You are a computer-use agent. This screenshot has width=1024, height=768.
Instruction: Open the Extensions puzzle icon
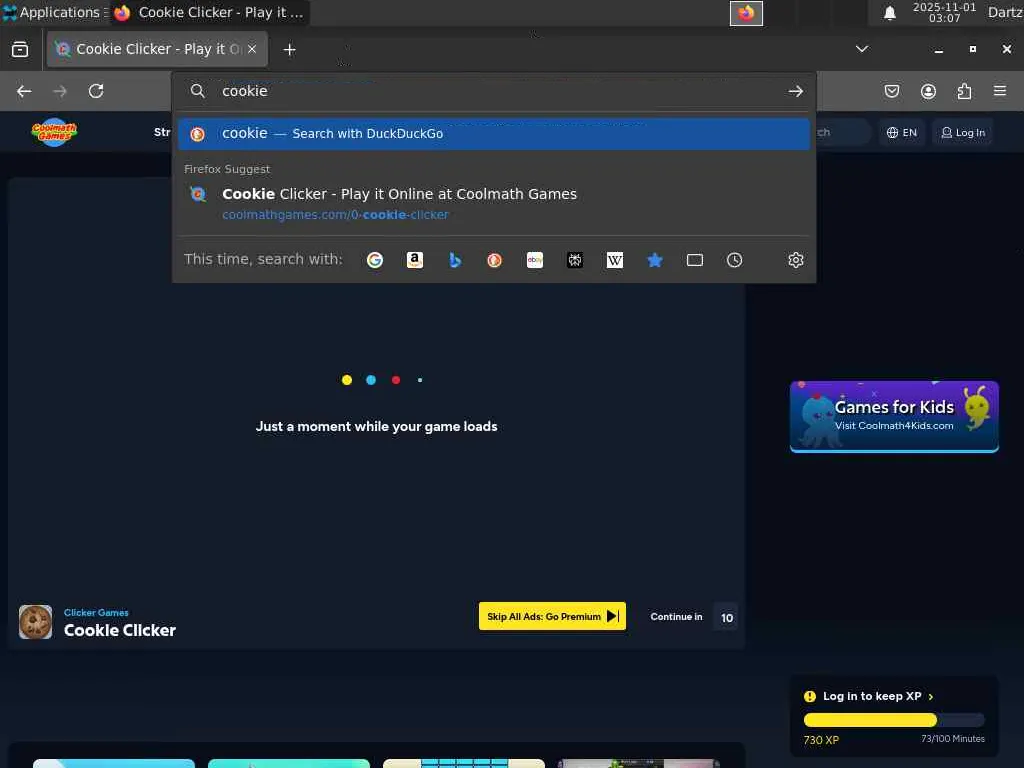click(x=964, y=91)
